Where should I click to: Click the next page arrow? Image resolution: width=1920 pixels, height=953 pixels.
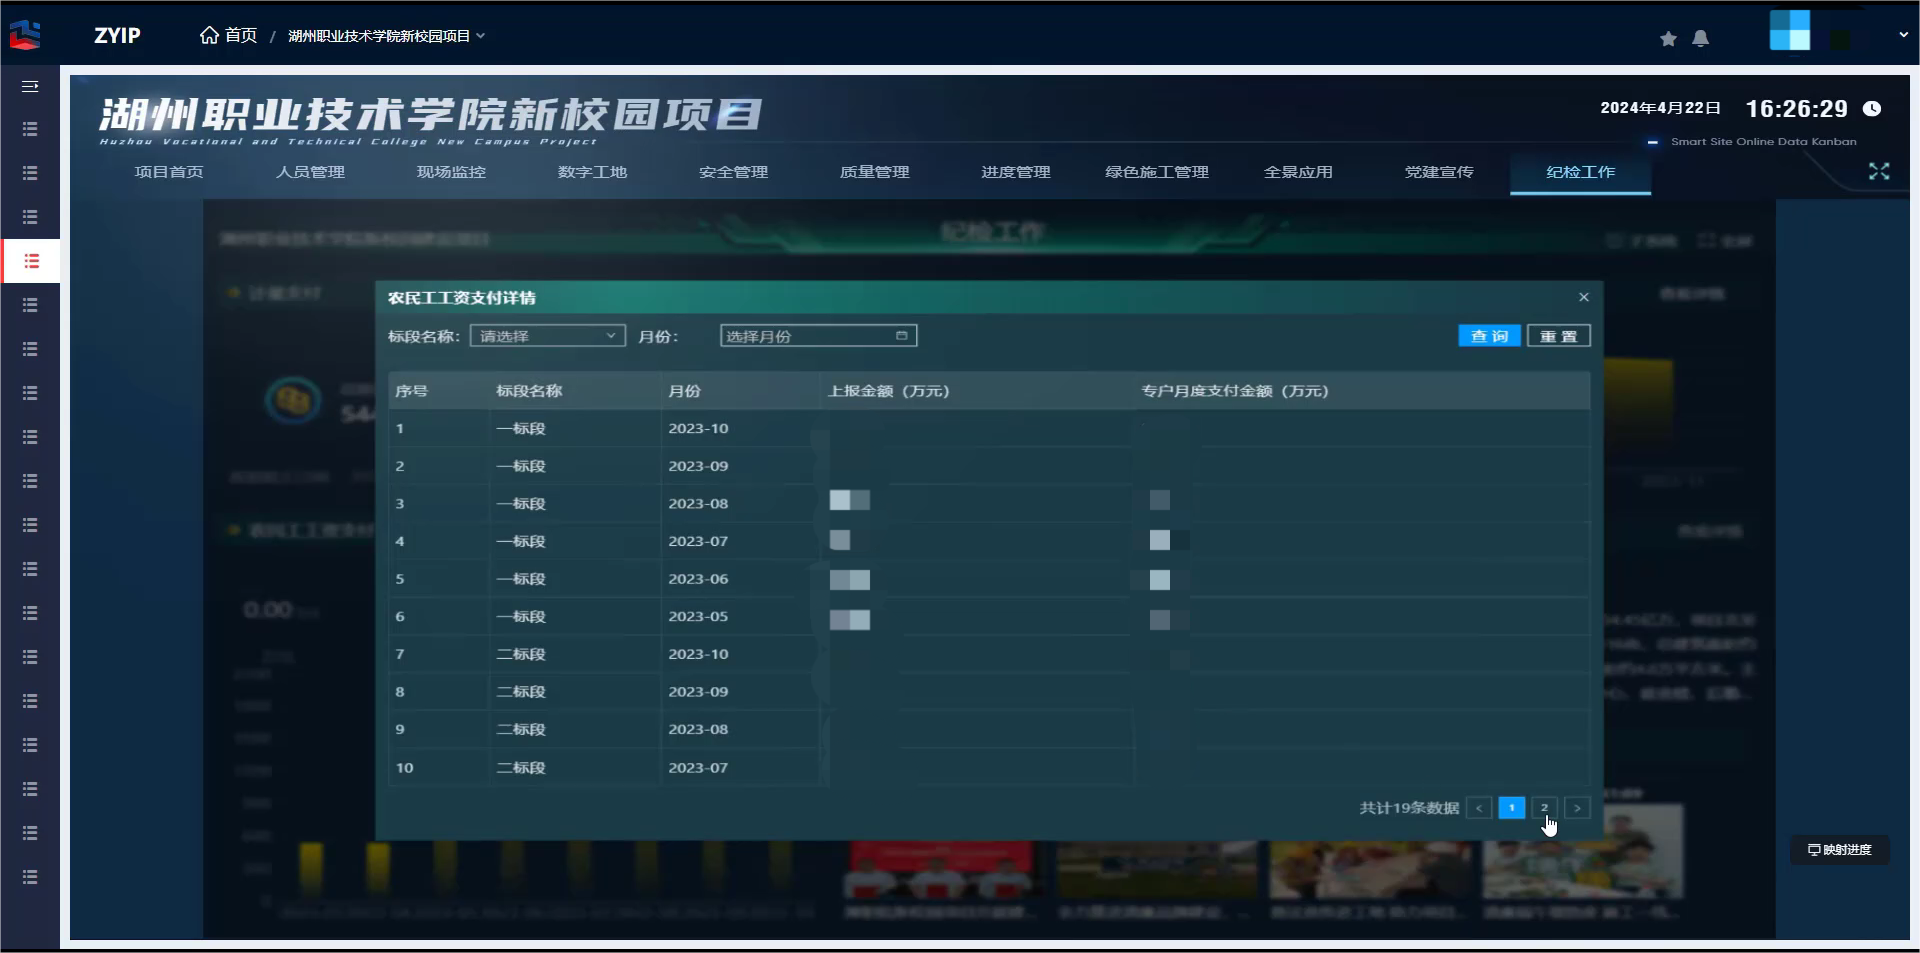click(x=1577, y=808)
